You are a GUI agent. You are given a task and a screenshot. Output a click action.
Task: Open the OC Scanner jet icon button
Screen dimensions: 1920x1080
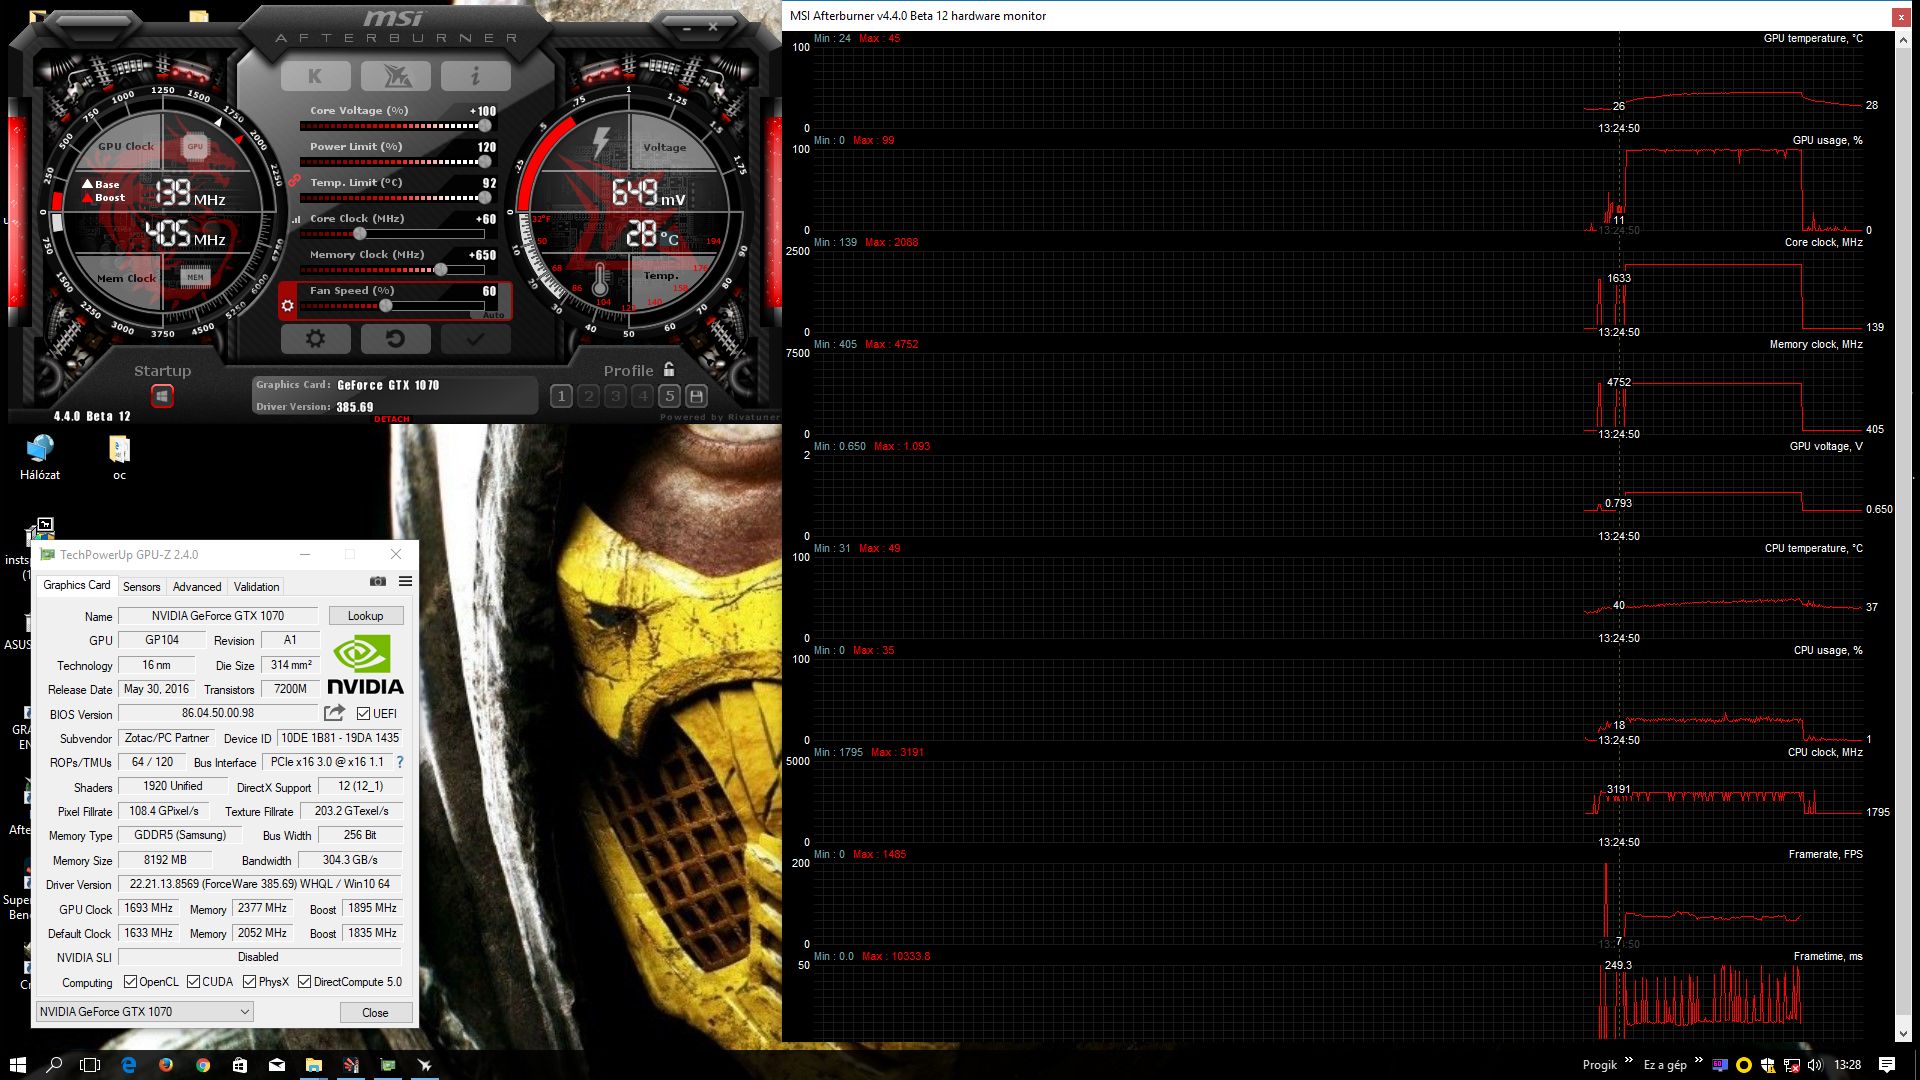tap(395, 76)
